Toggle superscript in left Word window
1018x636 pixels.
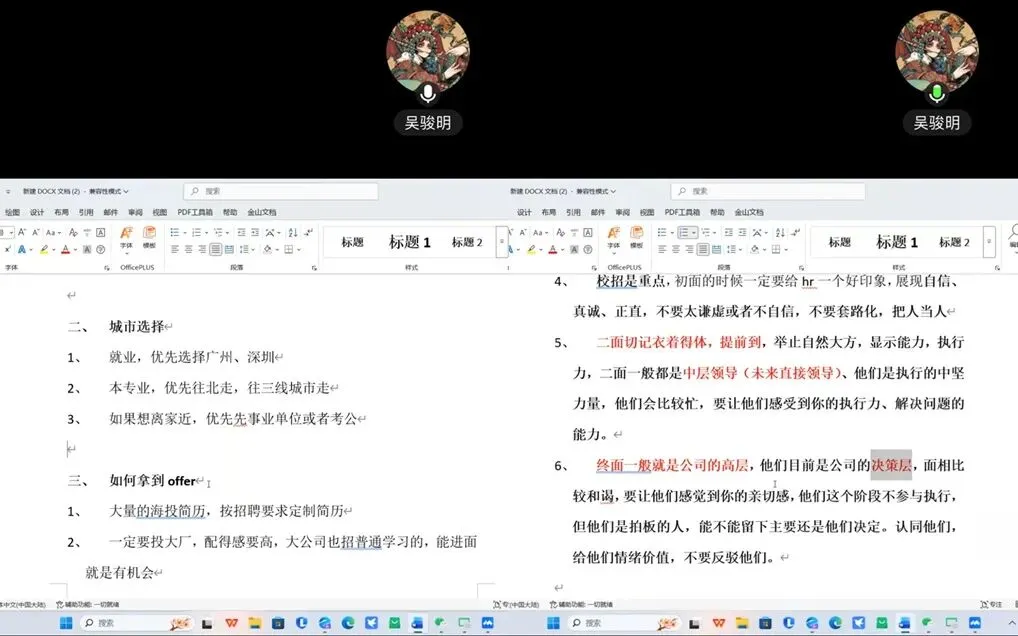(8, 249)
